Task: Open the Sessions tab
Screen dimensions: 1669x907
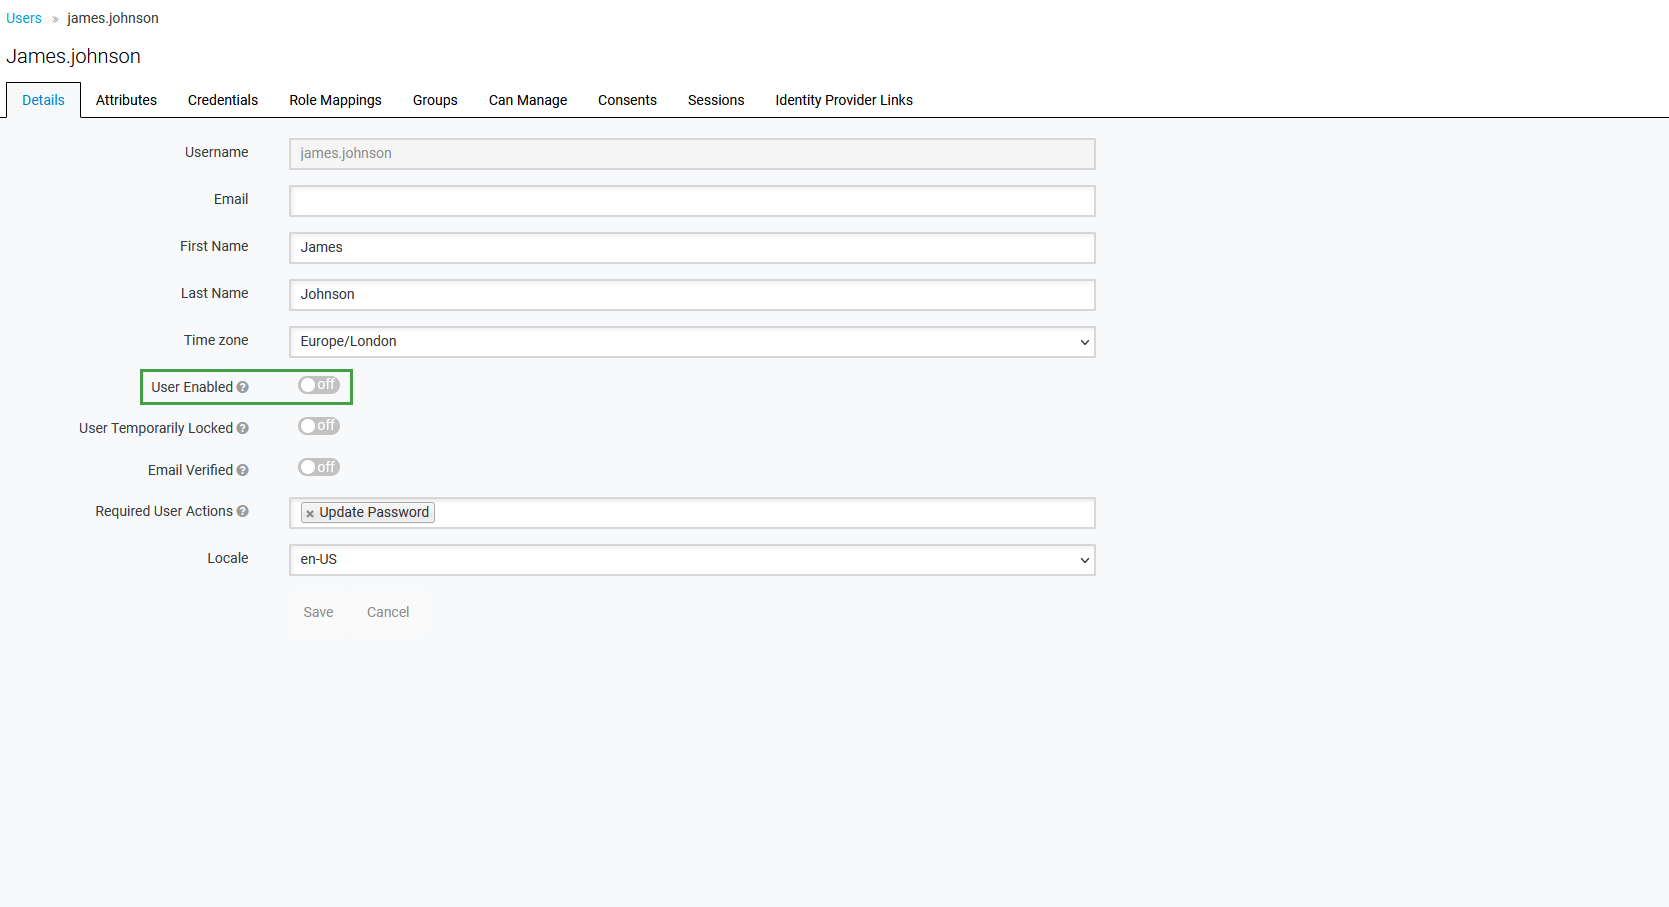Action: click(715, 100)
